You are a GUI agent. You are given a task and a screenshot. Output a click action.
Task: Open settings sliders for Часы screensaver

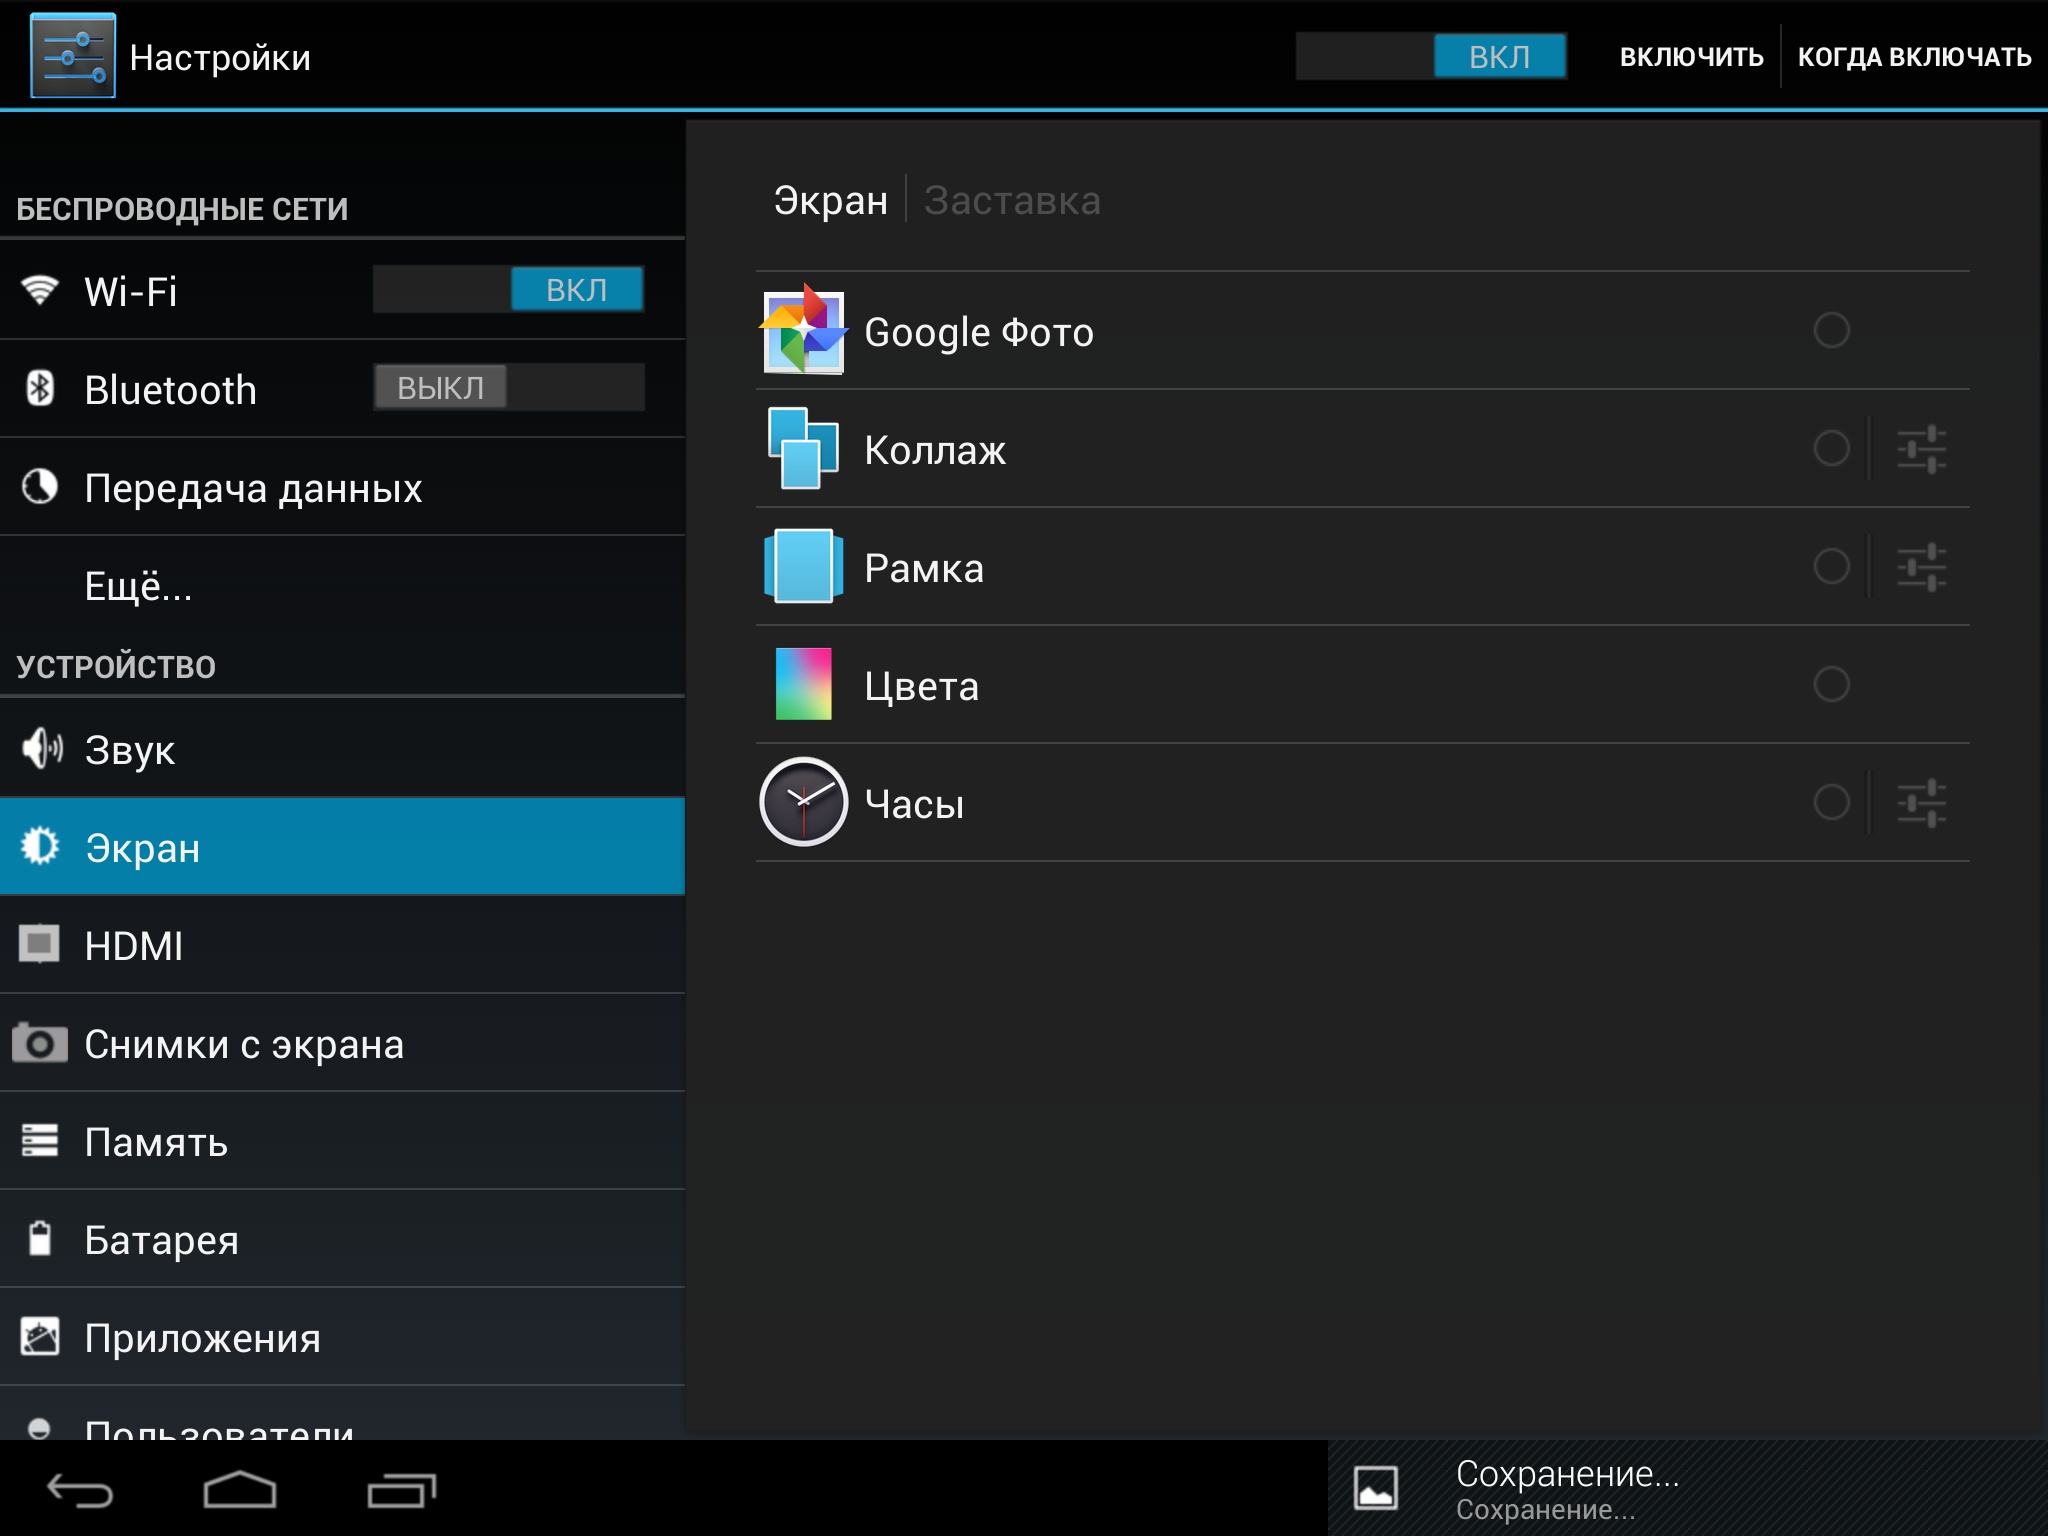(1921, 803)
